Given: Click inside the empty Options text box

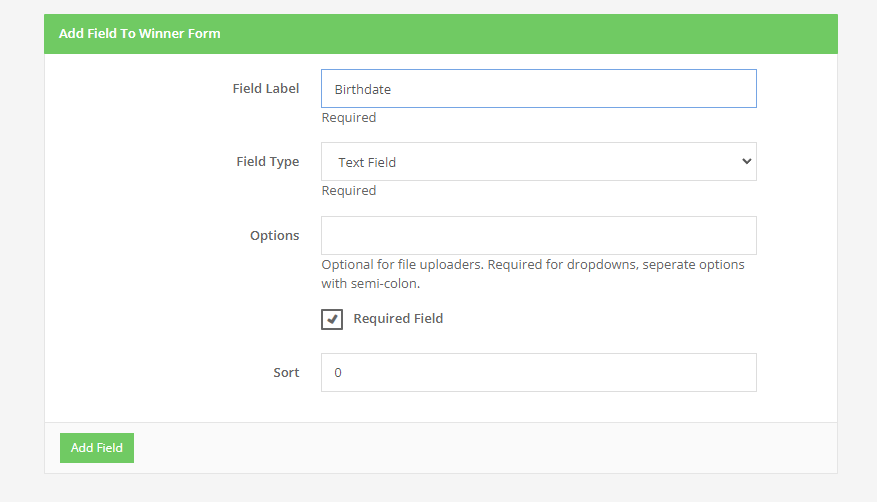Looking at the screenshot, I should (x=538, y=236).
